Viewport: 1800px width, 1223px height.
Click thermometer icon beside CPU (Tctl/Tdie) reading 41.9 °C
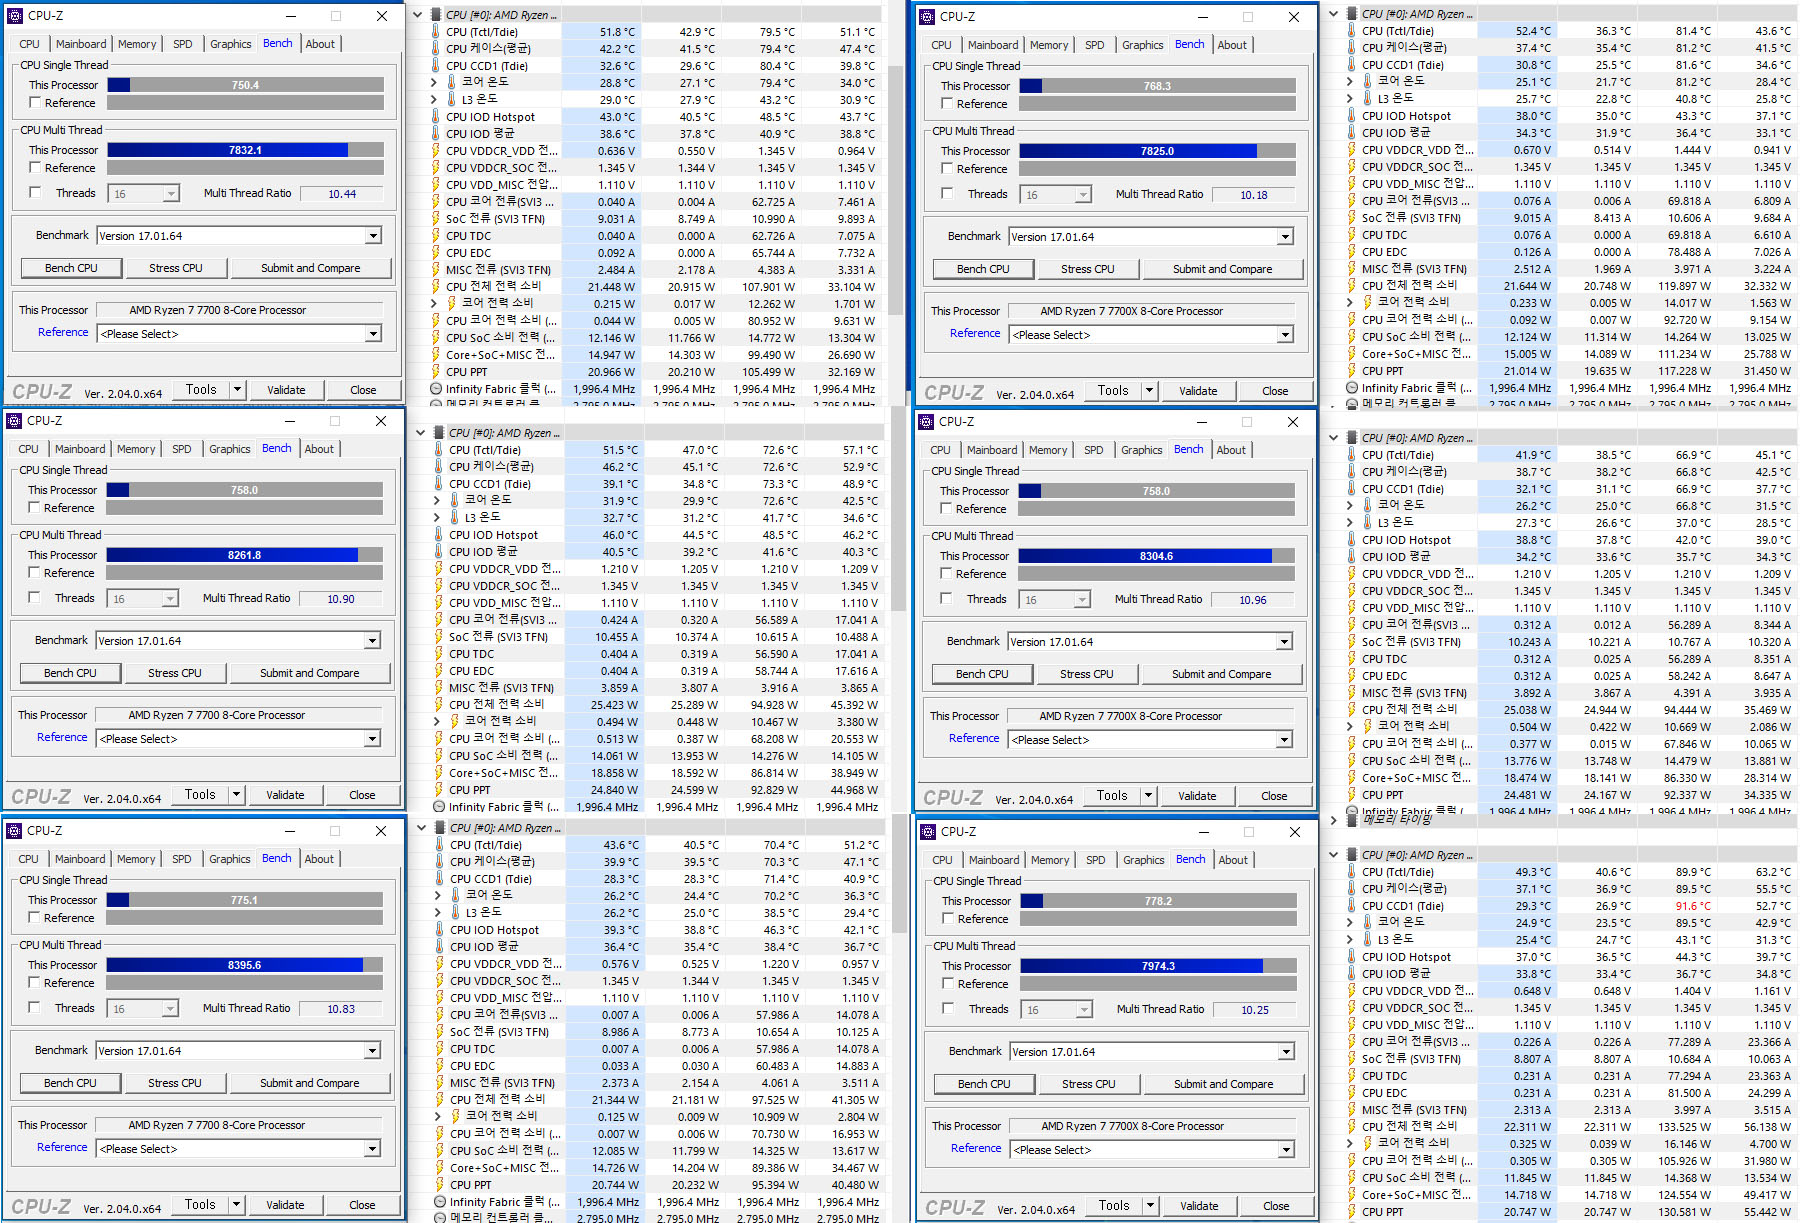[x=1352, y=455]
